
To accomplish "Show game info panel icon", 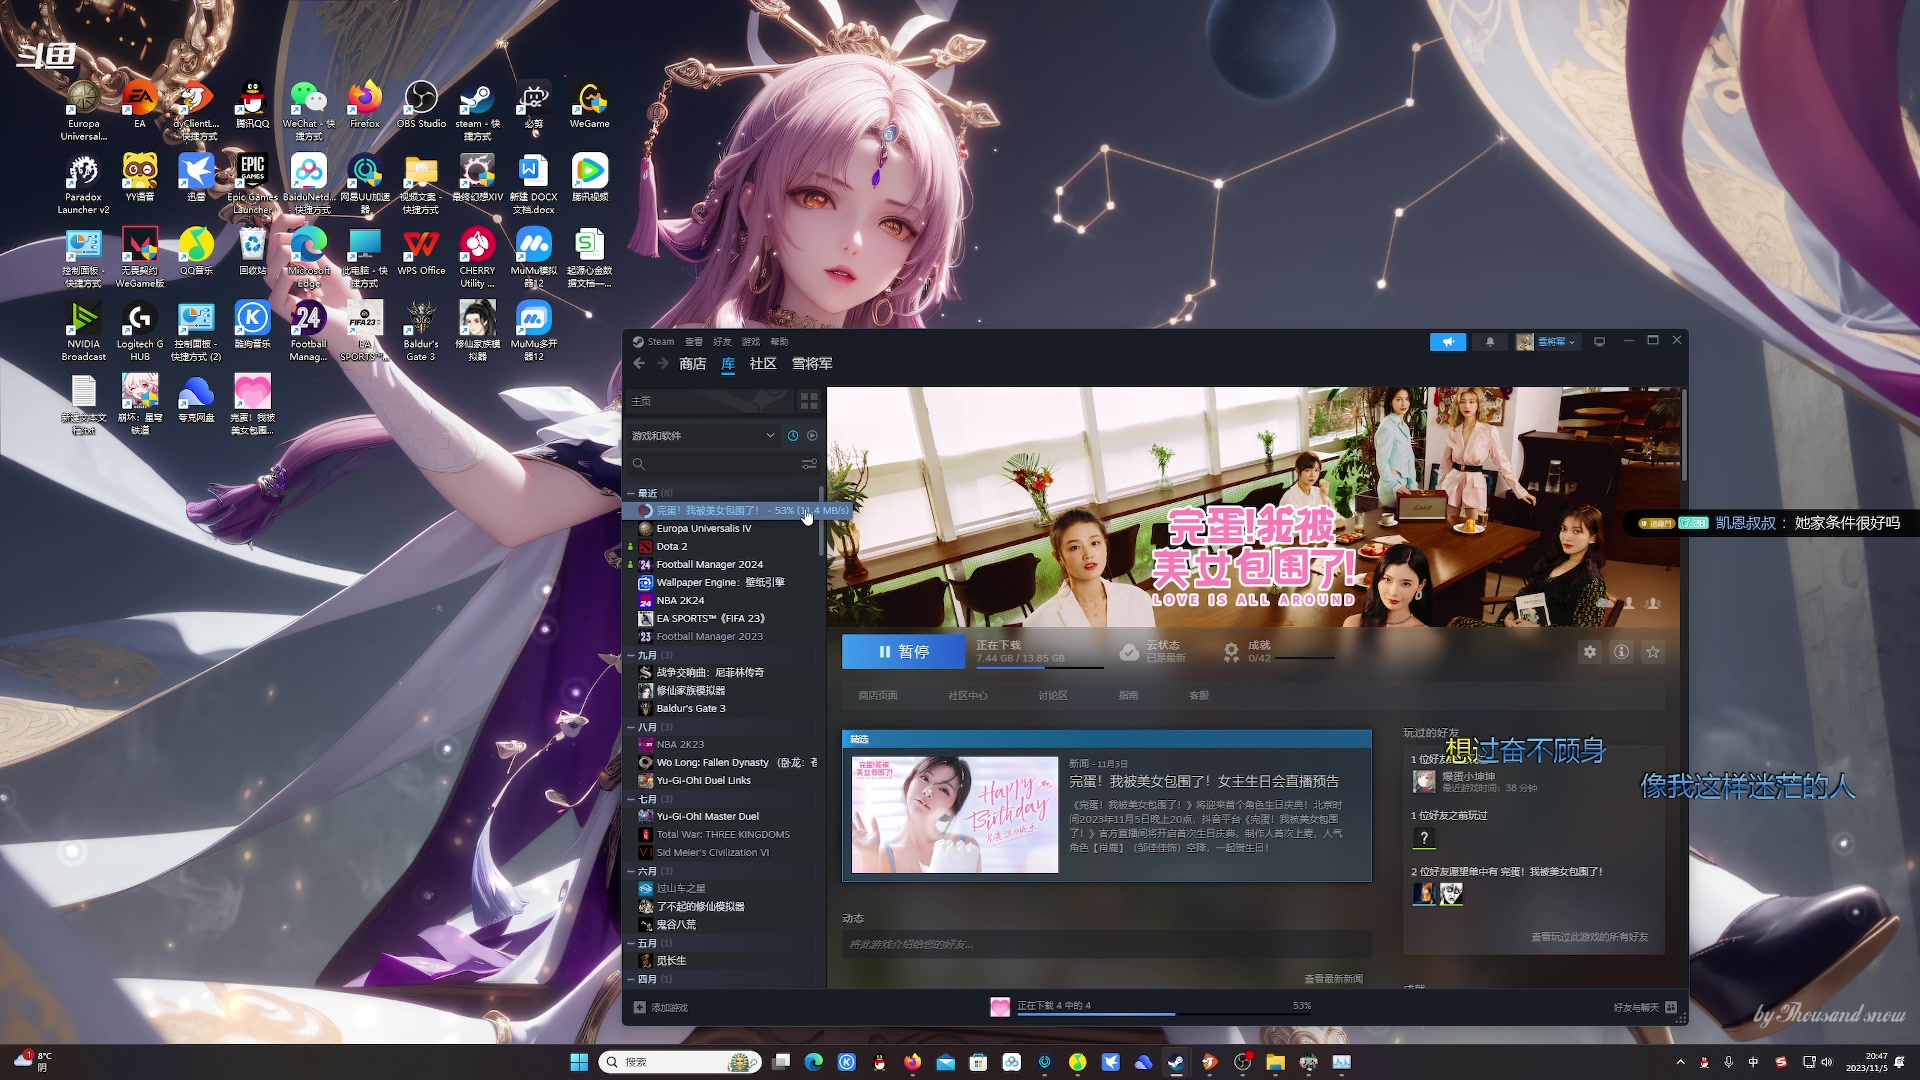I will click(1622, 652).
